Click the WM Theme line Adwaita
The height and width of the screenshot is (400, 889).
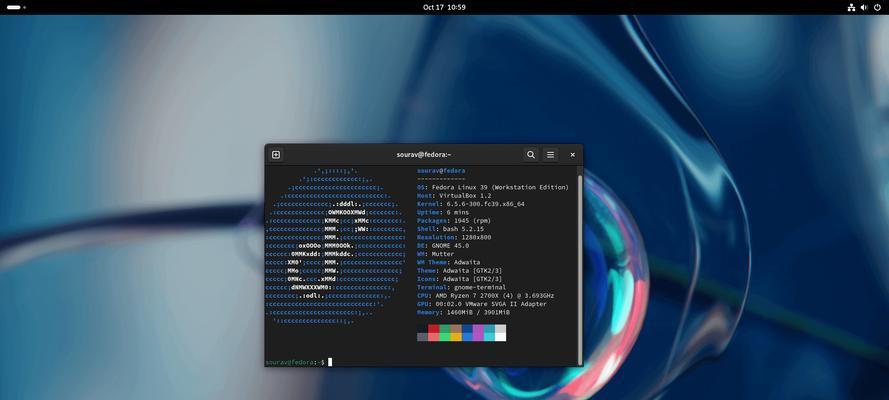(x=448, y=262)
